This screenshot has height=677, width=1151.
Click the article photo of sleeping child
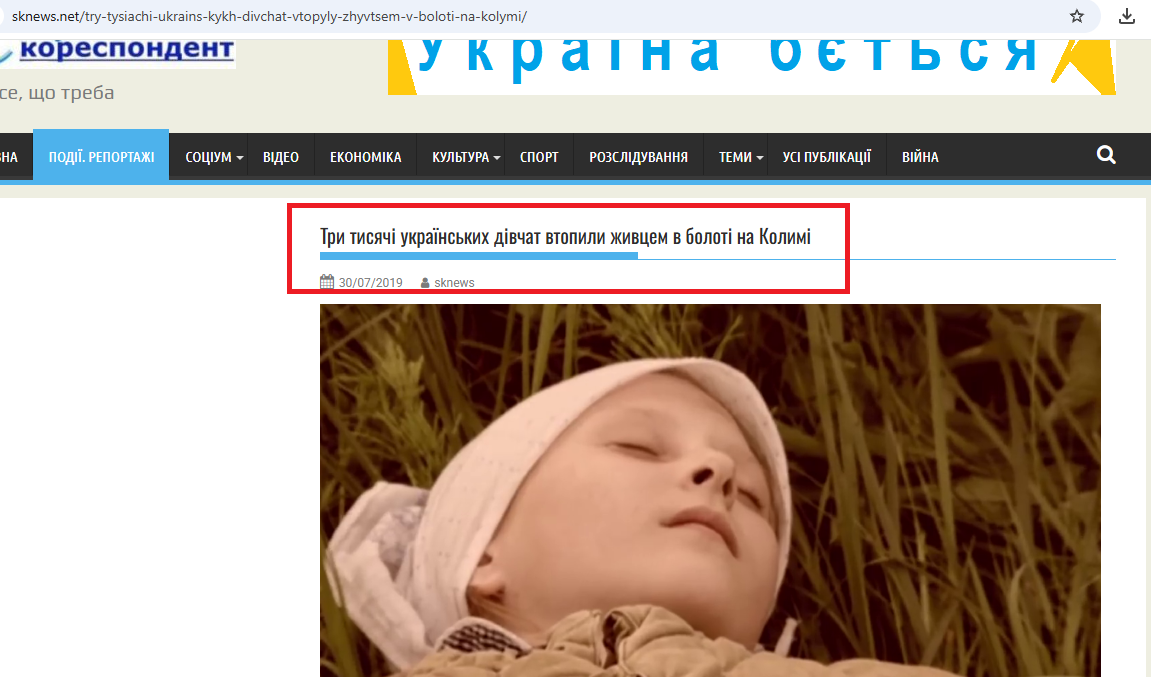(710, 490)
